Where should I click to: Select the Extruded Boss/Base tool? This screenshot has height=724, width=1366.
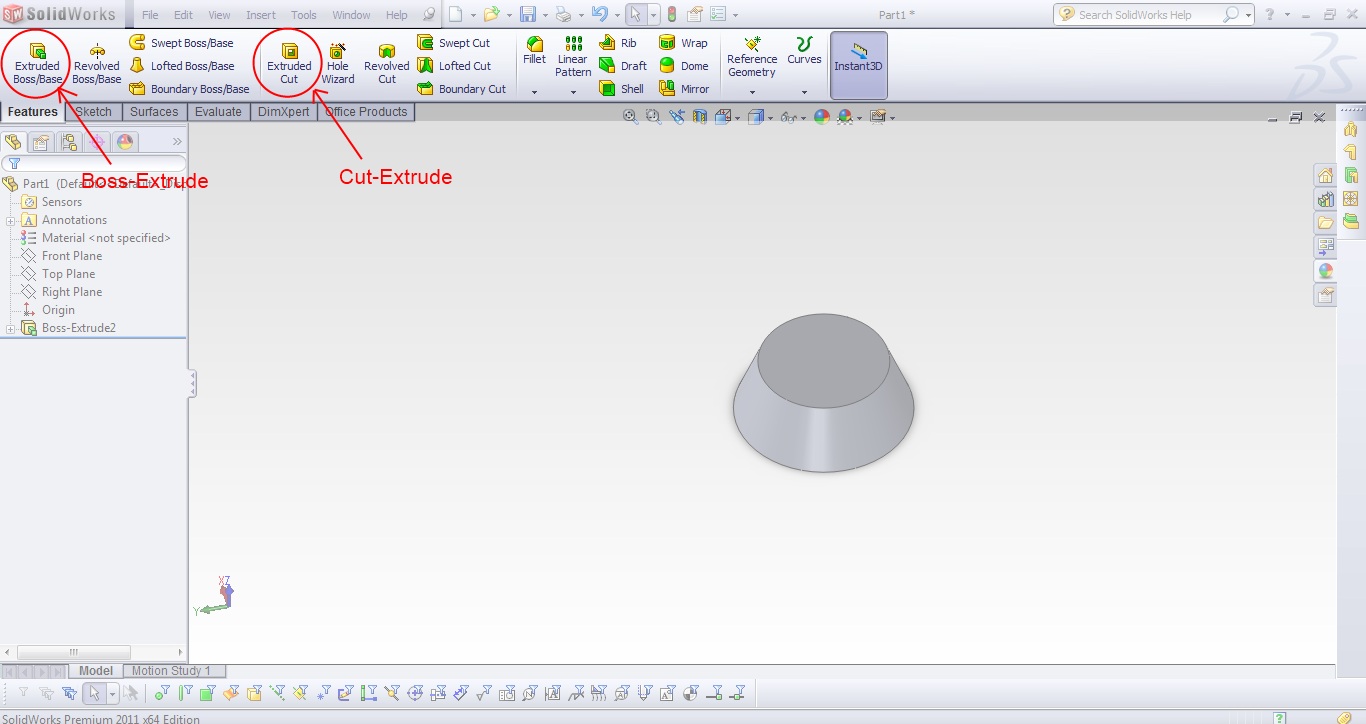tap(36, 62)
